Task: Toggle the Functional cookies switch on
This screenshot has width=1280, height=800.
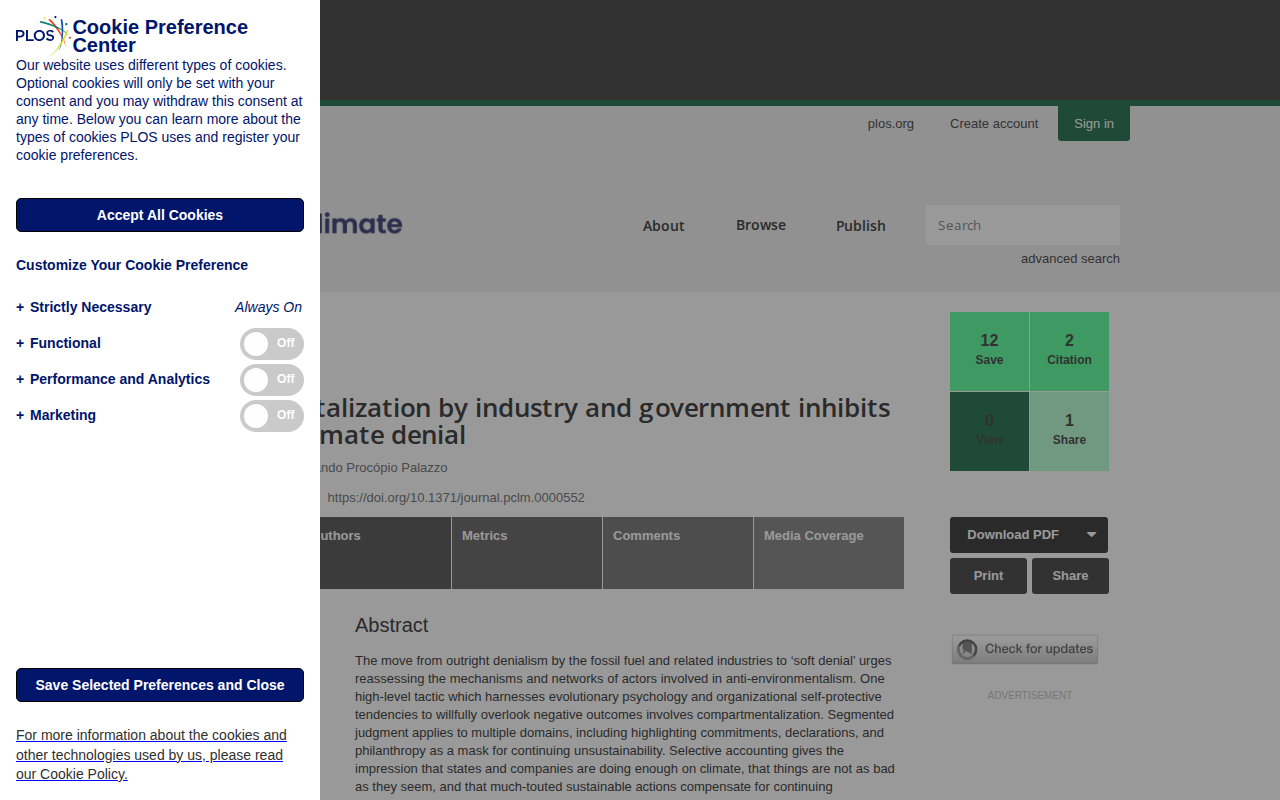Action: click(272, 344)
